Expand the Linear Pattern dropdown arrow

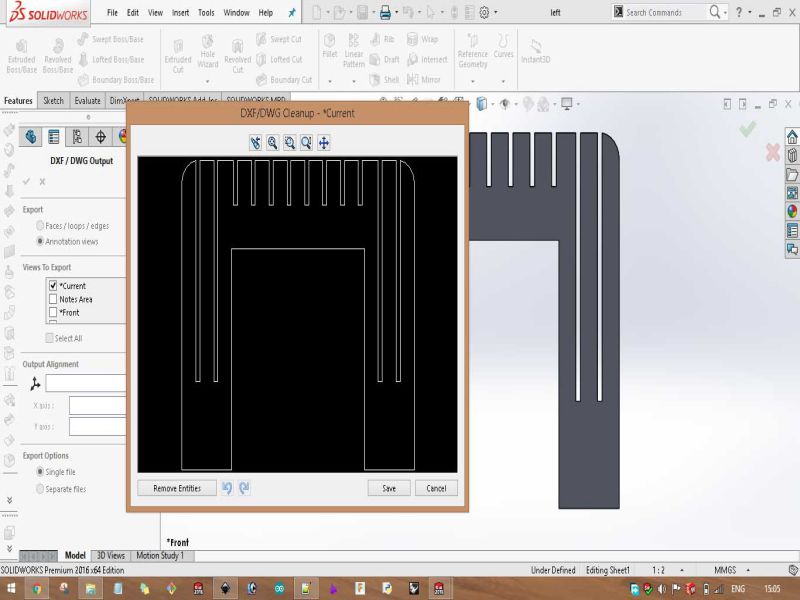coord(354,81)
